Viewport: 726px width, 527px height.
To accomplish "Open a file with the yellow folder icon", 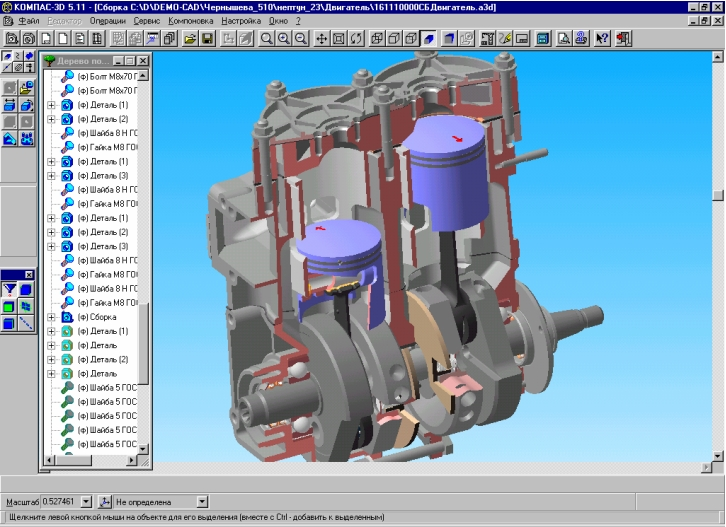I will pos(190,38).
